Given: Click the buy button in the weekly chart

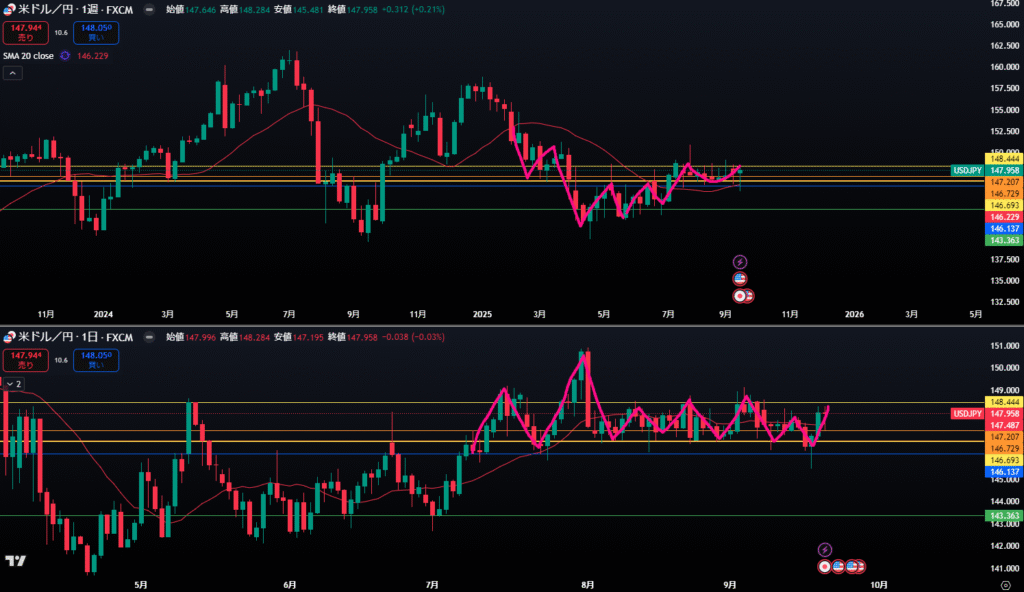Looking at the screenshot, I should click(95, 34).
